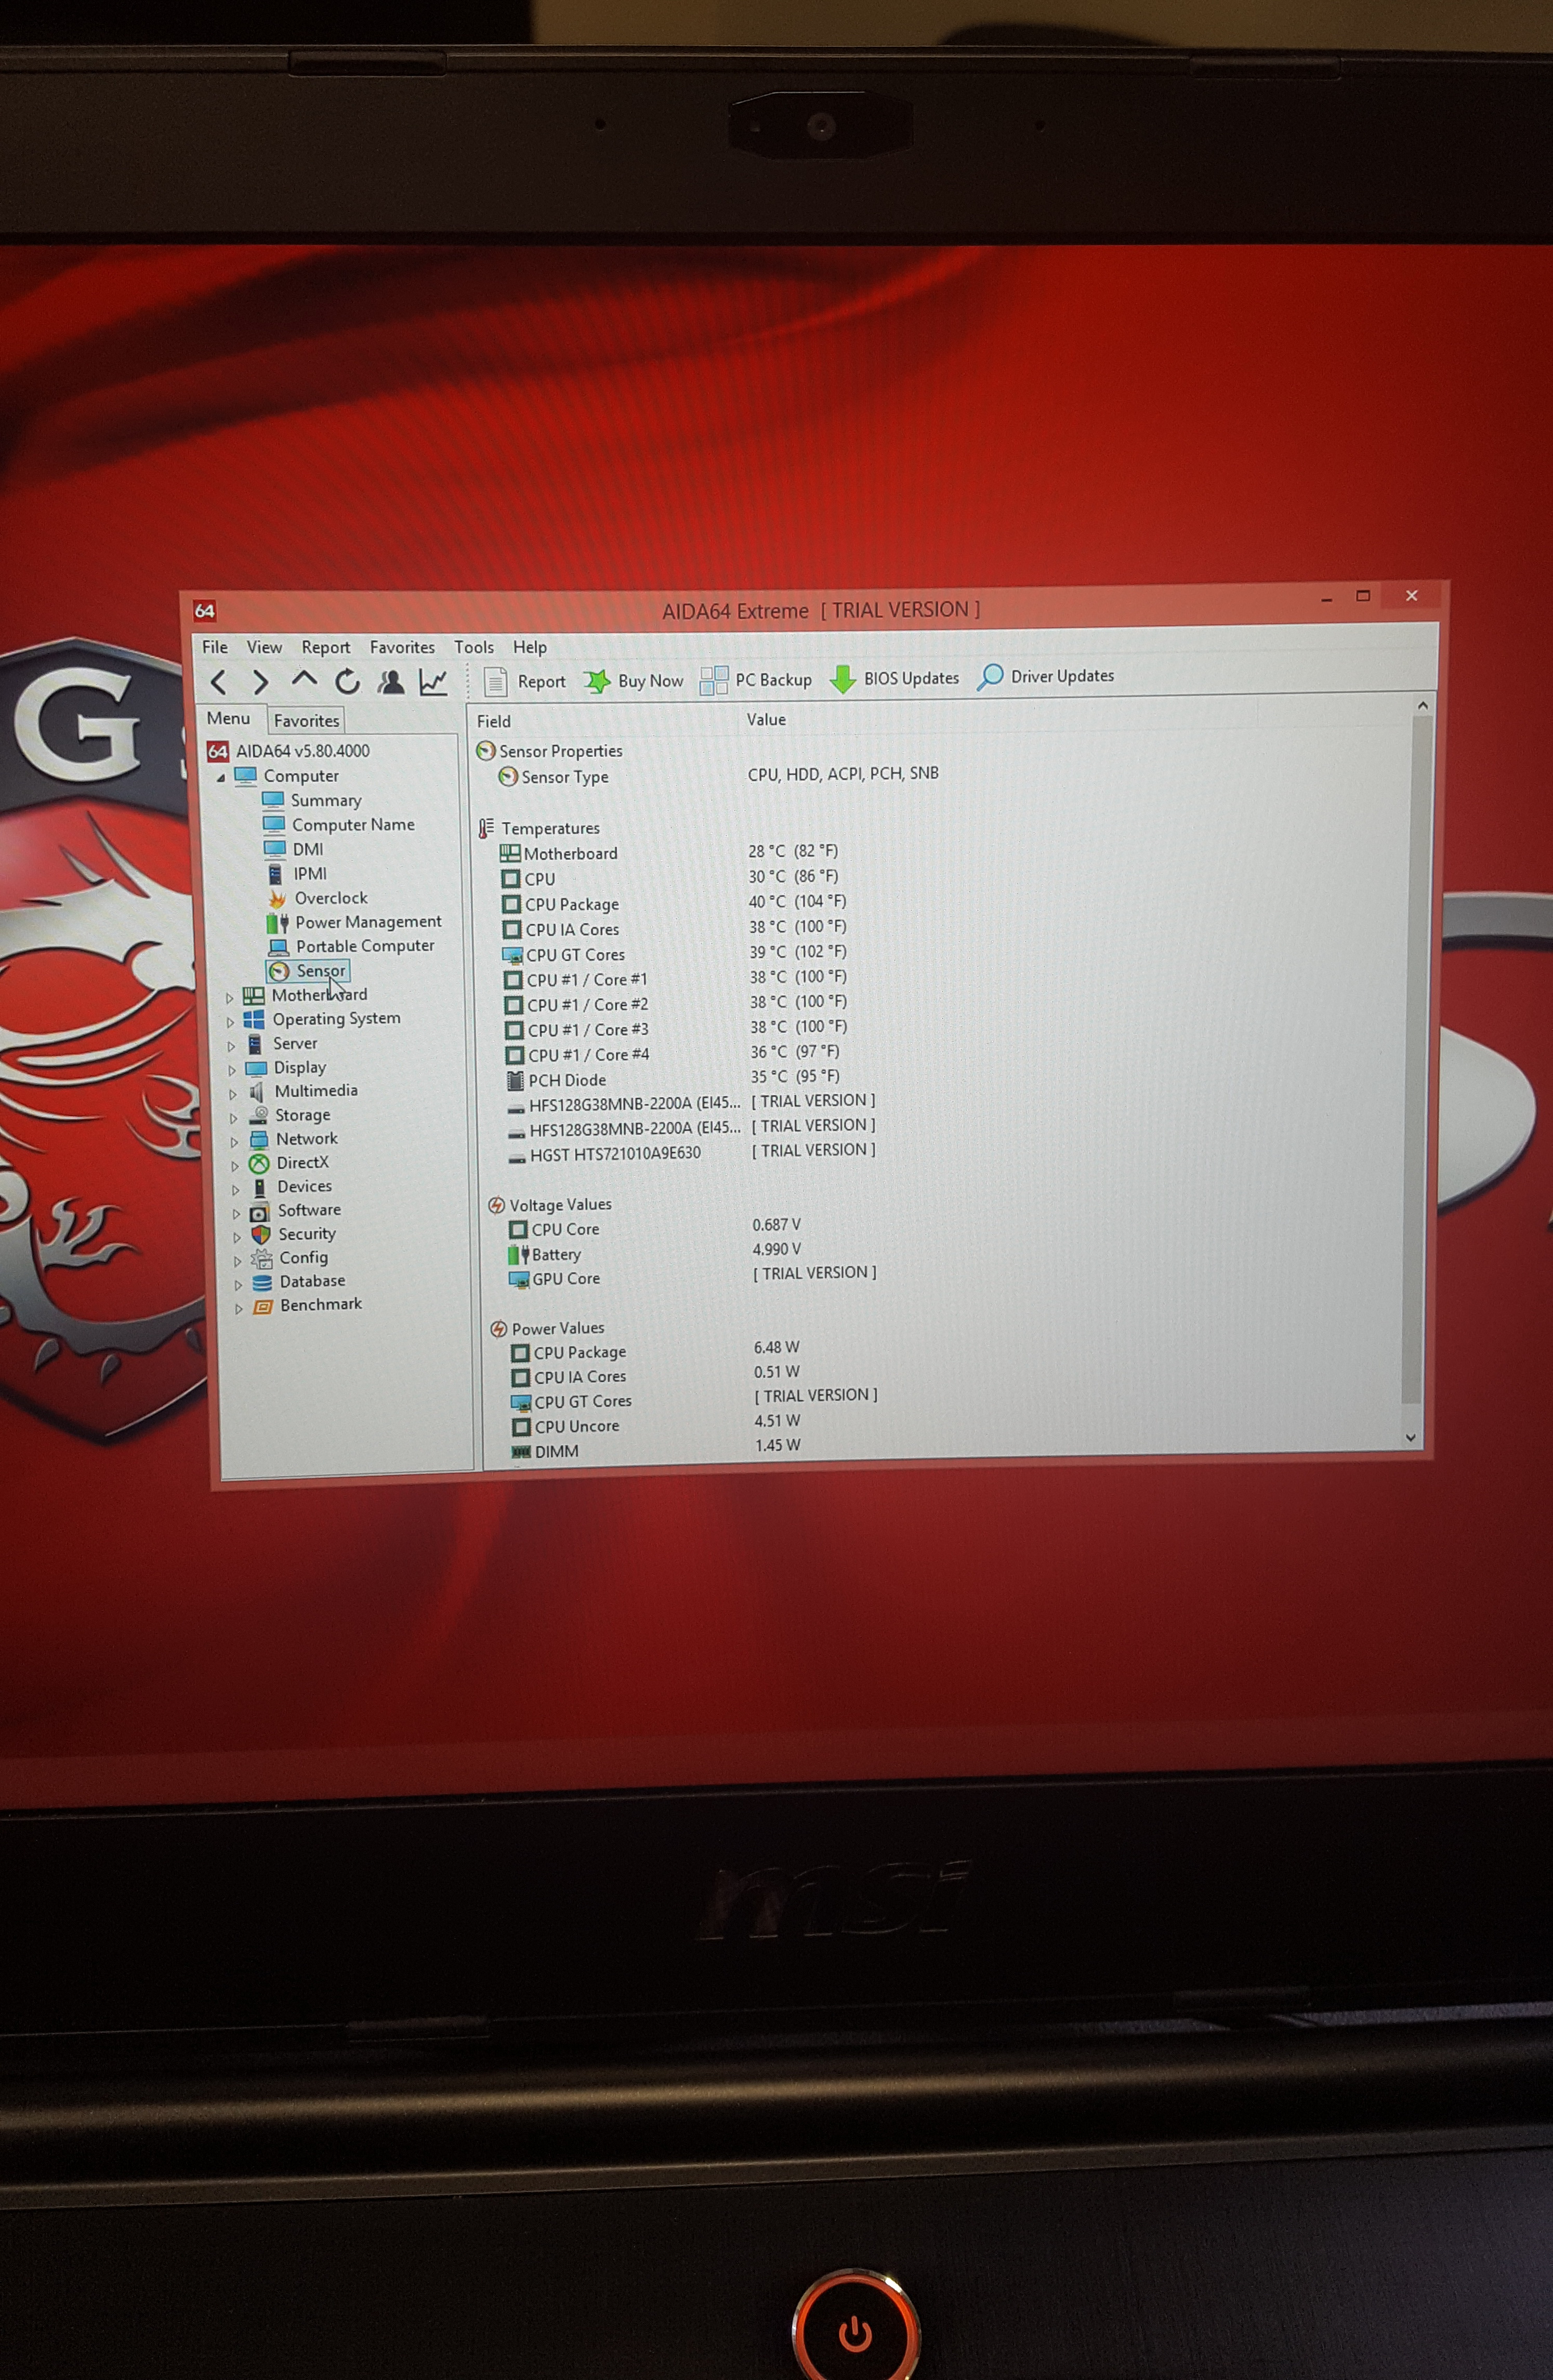Click the Database icon in the tree
The image size is (1553, 2380).
[x=262, y=1282]
